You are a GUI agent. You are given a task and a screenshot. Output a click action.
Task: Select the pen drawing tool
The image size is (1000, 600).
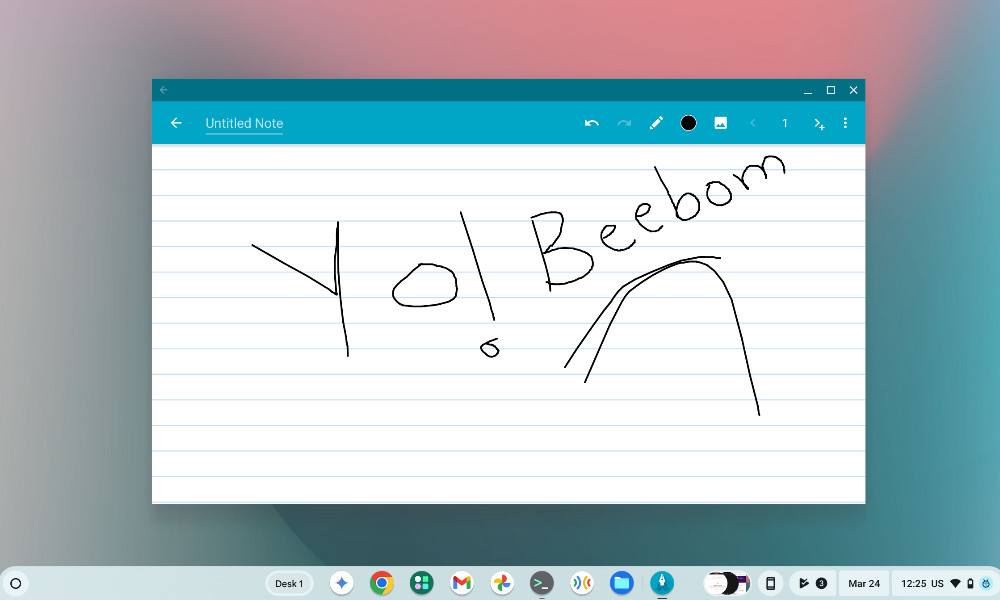pyautogui.click(x=656, y=123)
